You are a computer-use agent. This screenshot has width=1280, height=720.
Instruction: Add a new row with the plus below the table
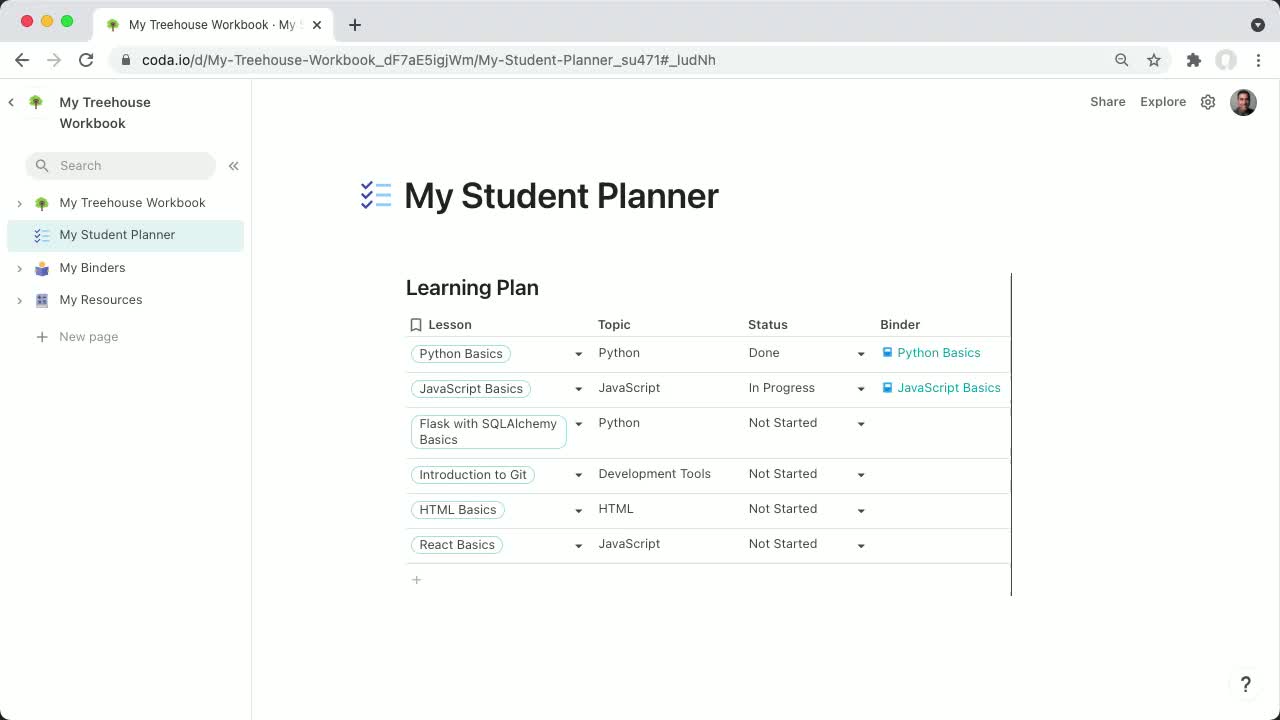coord(416,580)
